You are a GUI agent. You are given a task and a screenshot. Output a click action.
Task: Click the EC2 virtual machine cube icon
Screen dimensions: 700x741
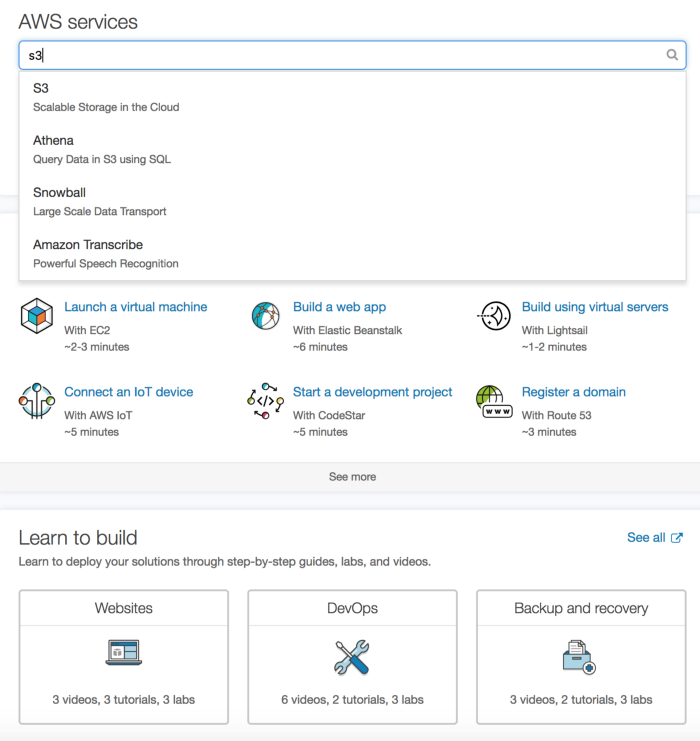[x=36, y=315]
